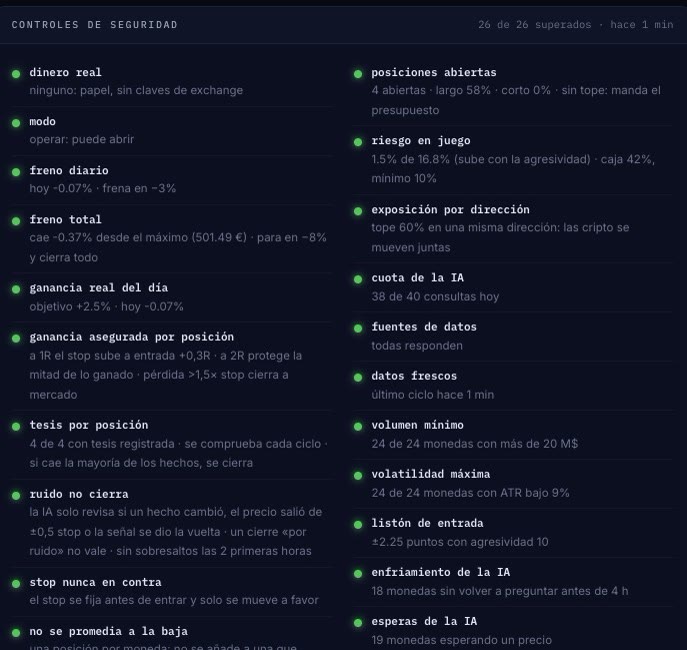687x650 pixels.
Task: Select 'datos frescos' title
Action: click(414, 376)
